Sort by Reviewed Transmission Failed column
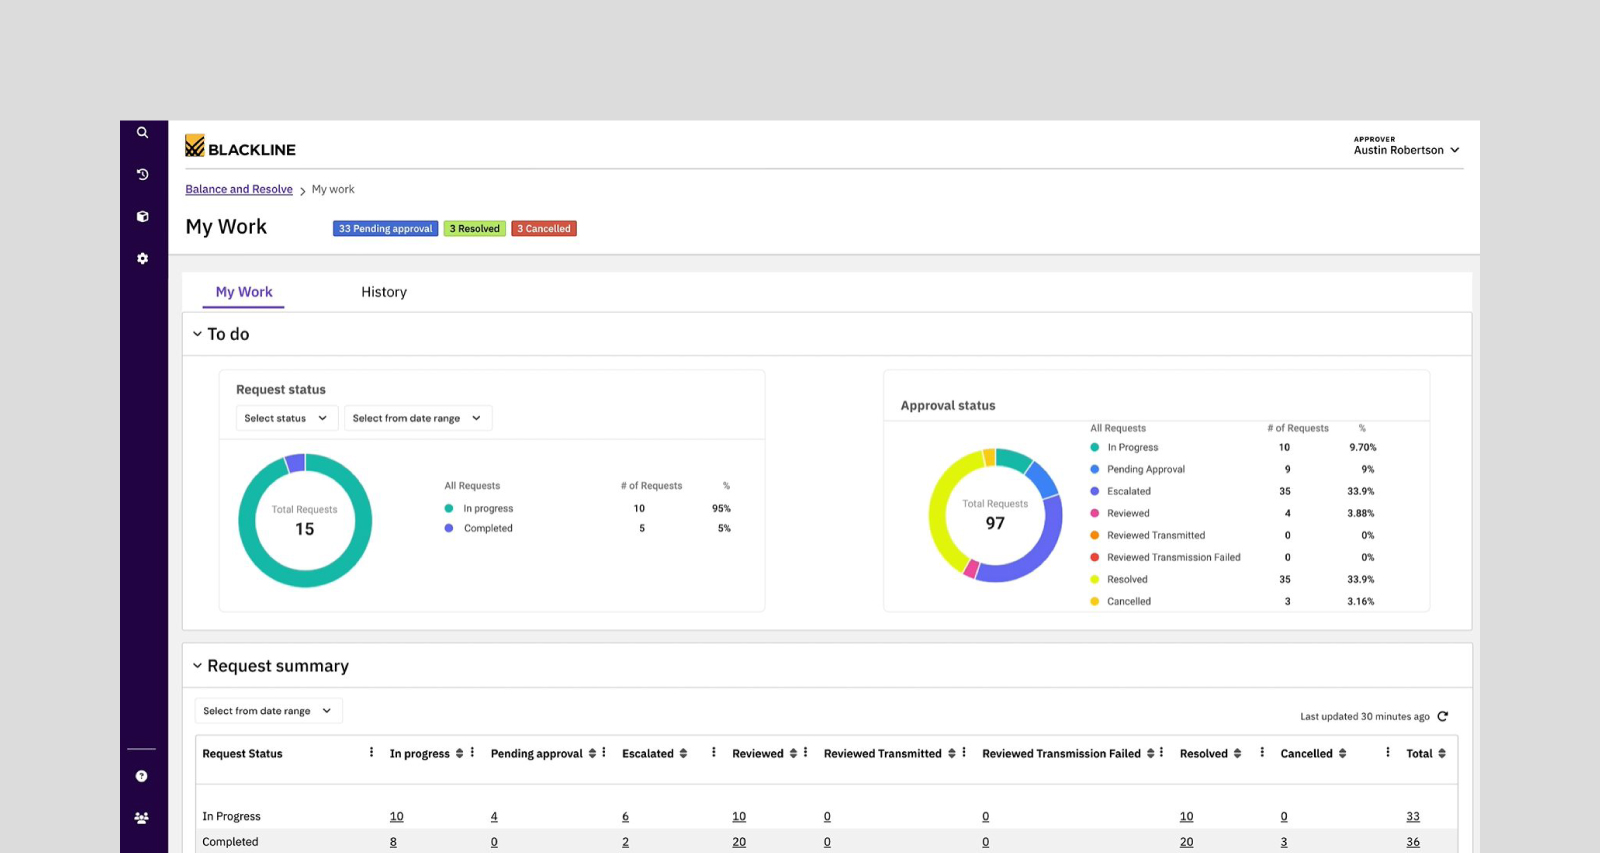 click(1150, 754)
